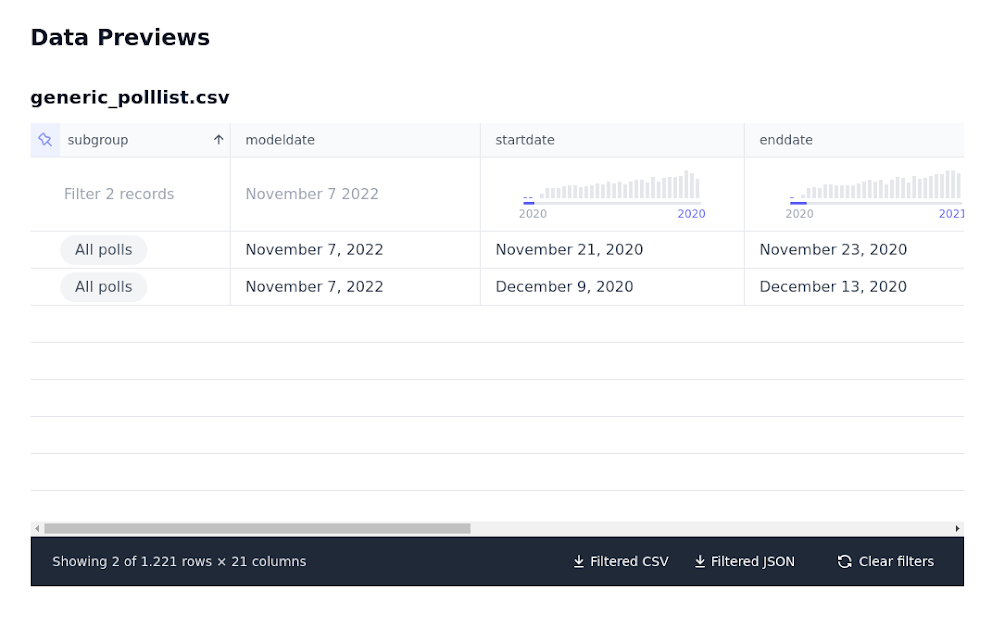Click the 'generic_polllist.csv' file title
The height and width of the screenshot is (617, 992).
(130, 97)
